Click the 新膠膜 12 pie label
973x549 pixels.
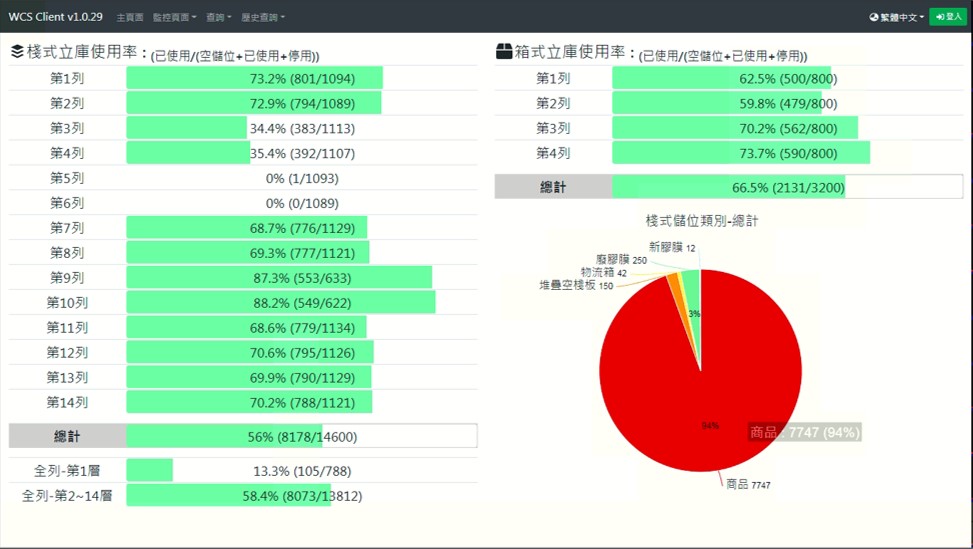[x=672, y=247]
